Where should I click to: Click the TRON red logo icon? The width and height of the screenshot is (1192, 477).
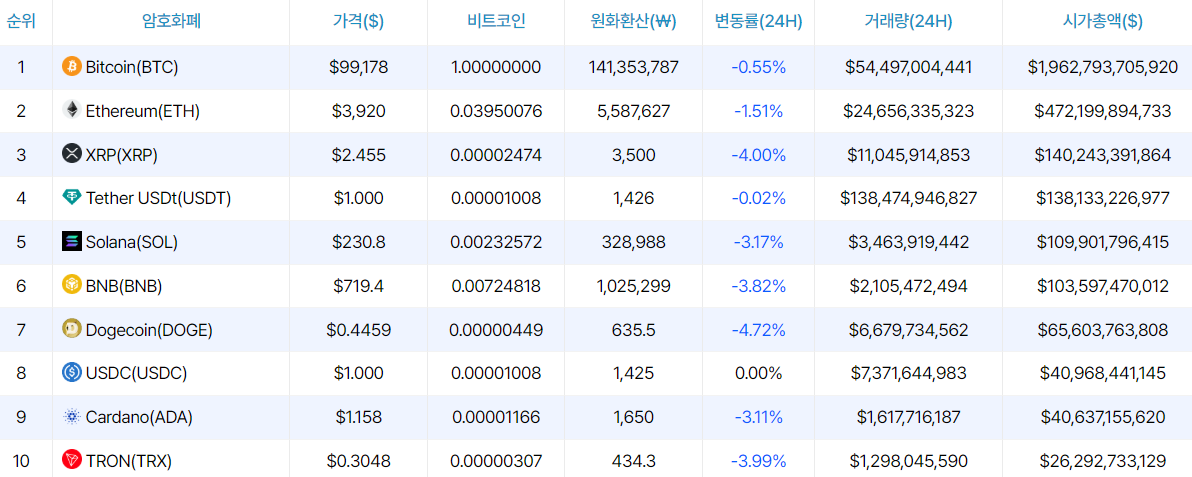pos(71,460)
